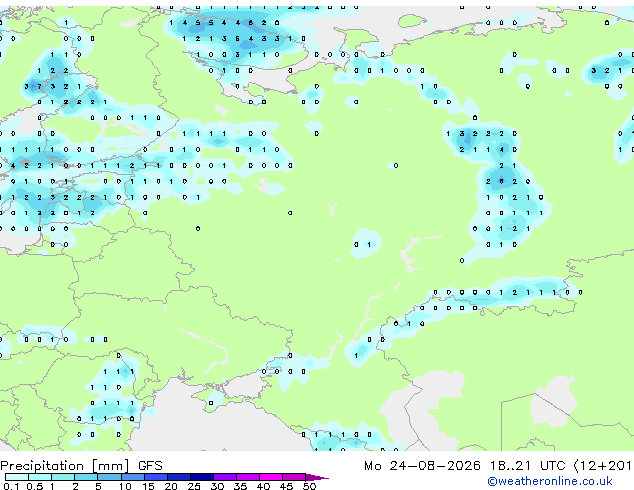This screenshot has height=490, width=634.
Task: Click the arrow-shaped swatch above 50 mm
Action: click(x=317, y=477)
